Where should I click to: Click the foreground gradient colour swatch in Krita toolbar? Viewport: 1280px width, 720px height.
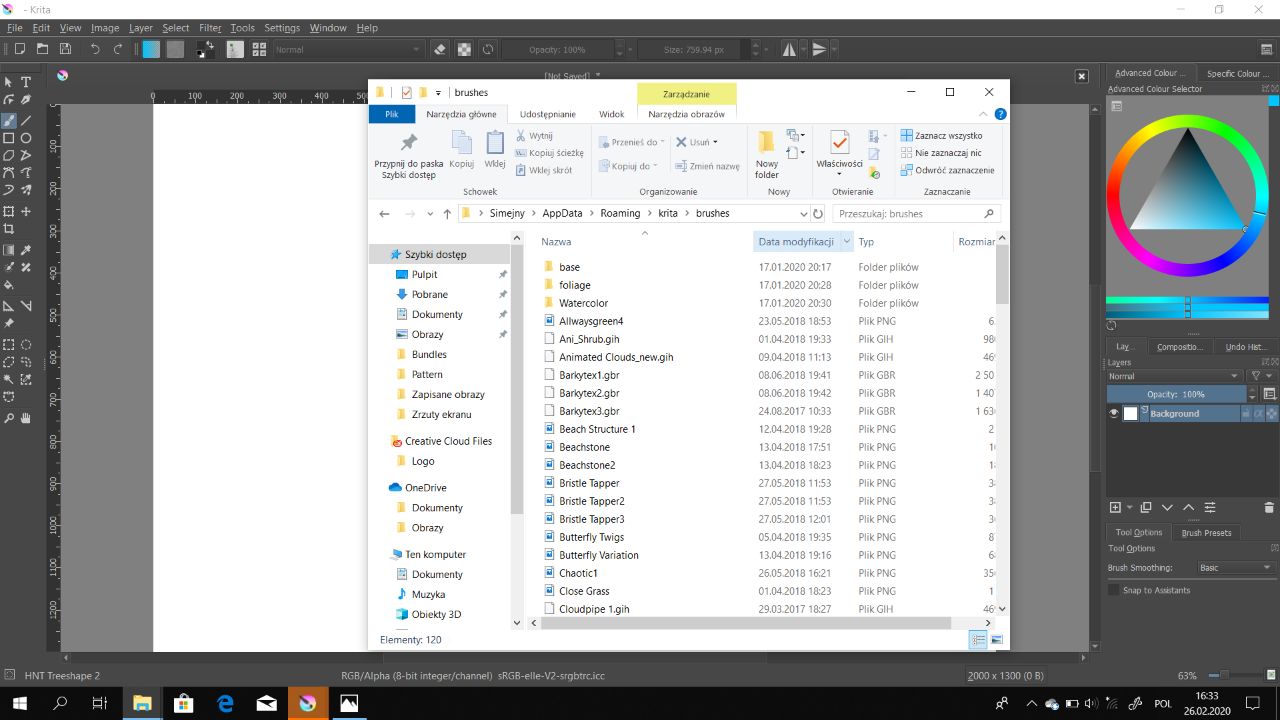pyautogui.click(x=151, y=49)
